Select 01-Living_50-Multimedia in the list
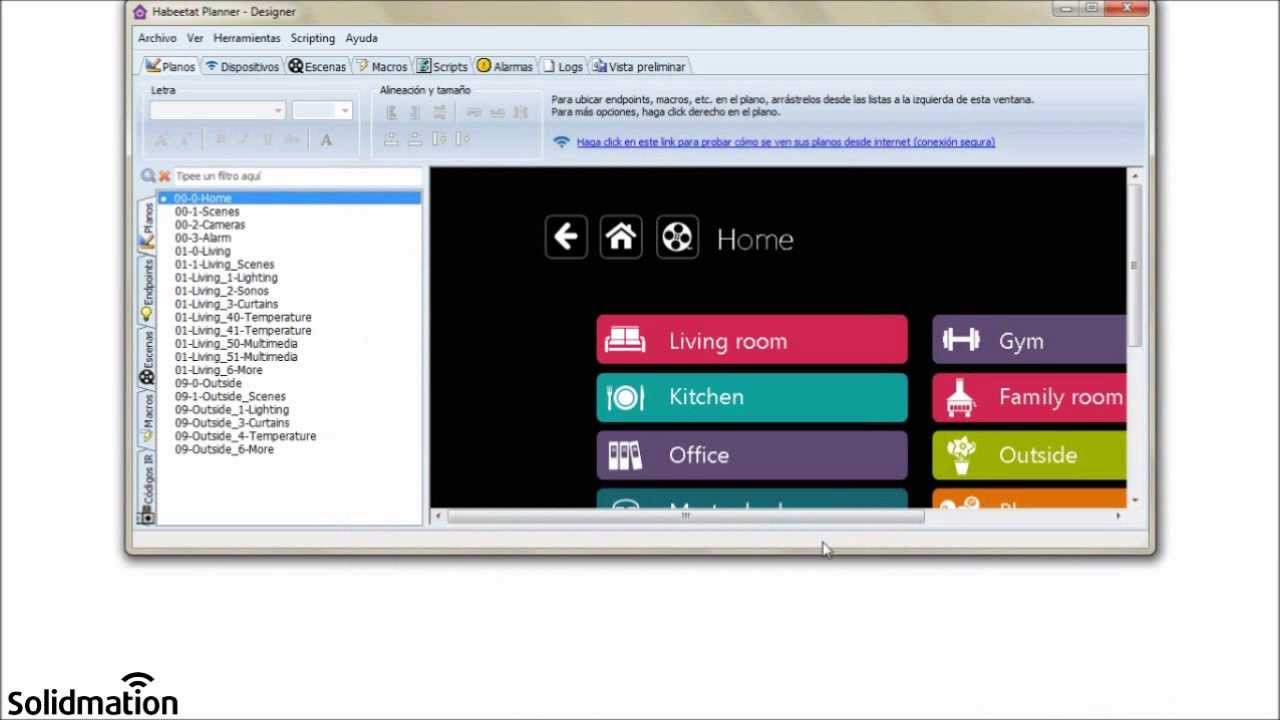Screen dimensions: 1280x720 click(236, 344)
